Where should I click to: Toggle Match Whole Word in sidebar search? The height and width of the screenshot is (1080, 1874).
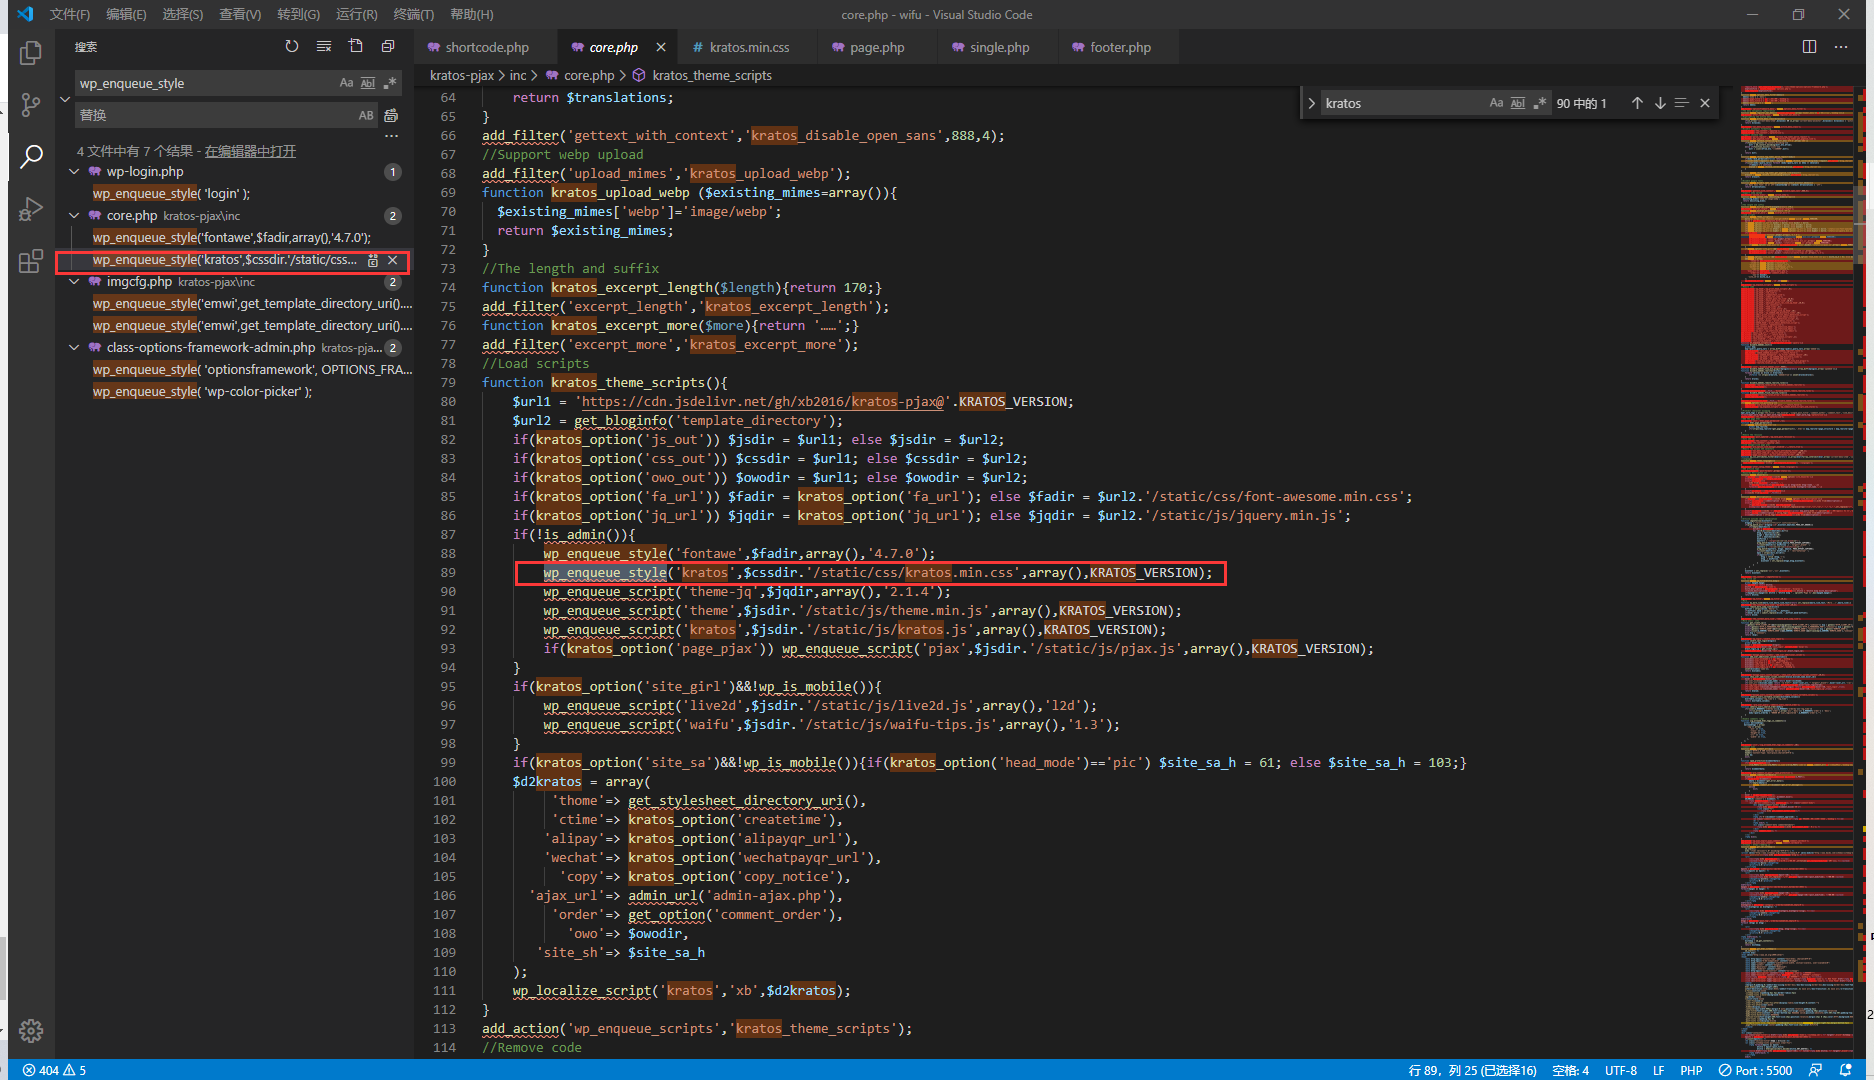pos(368,83)
